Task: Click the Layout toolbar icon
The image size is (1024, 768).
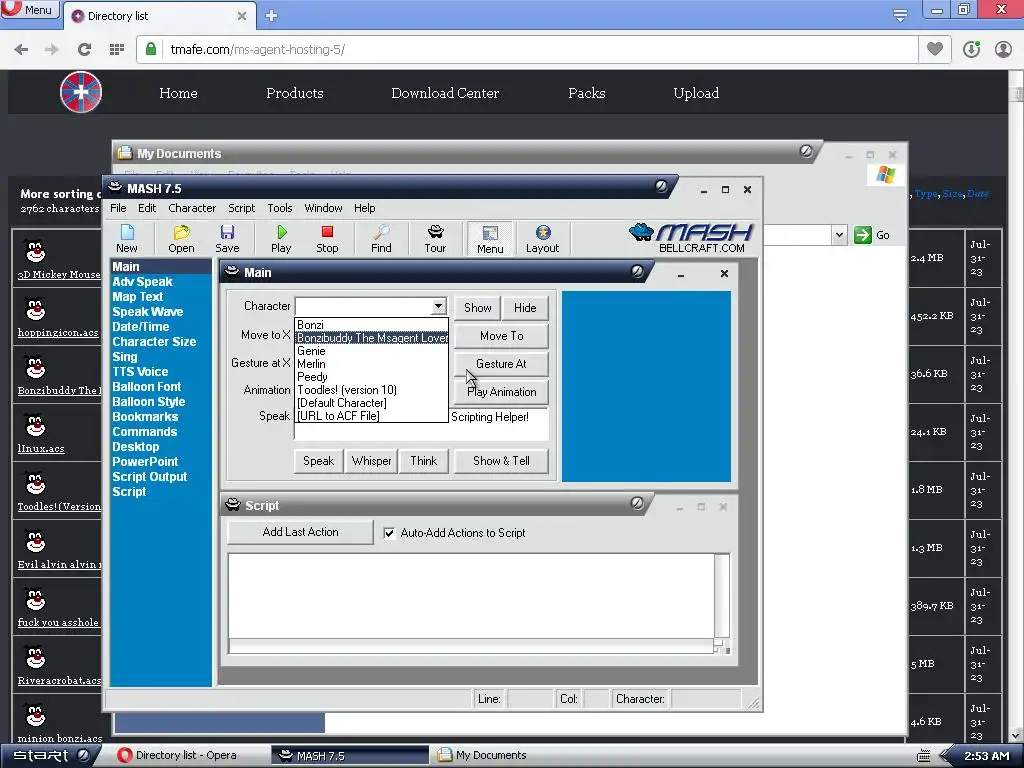Action: pyautogui.click(x=543, y=238)
